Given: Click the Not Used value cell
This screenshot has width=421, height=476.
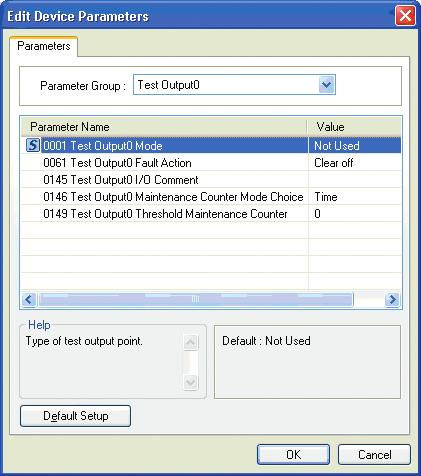Looking at the screenshot, I should [355, 146].
